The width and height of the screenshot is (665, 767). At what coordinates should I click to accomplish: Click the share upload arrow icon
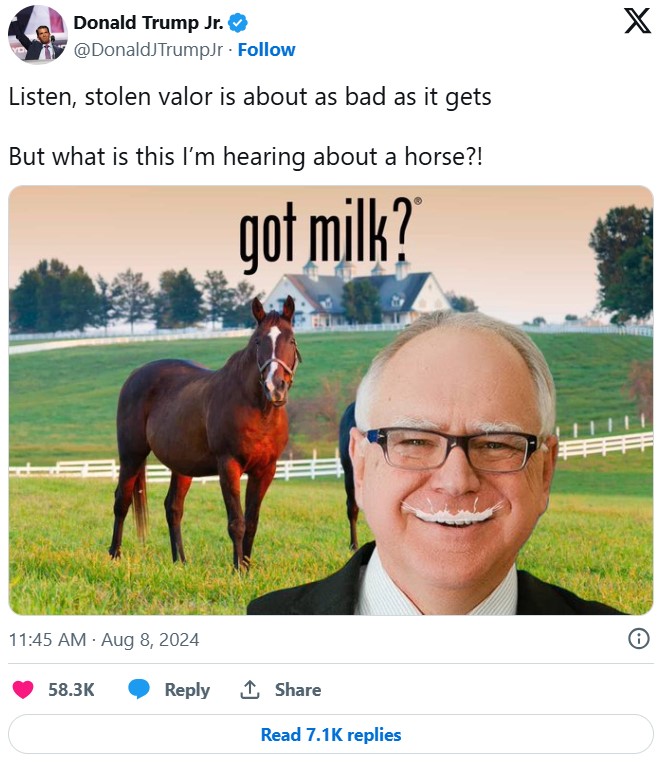250,689
